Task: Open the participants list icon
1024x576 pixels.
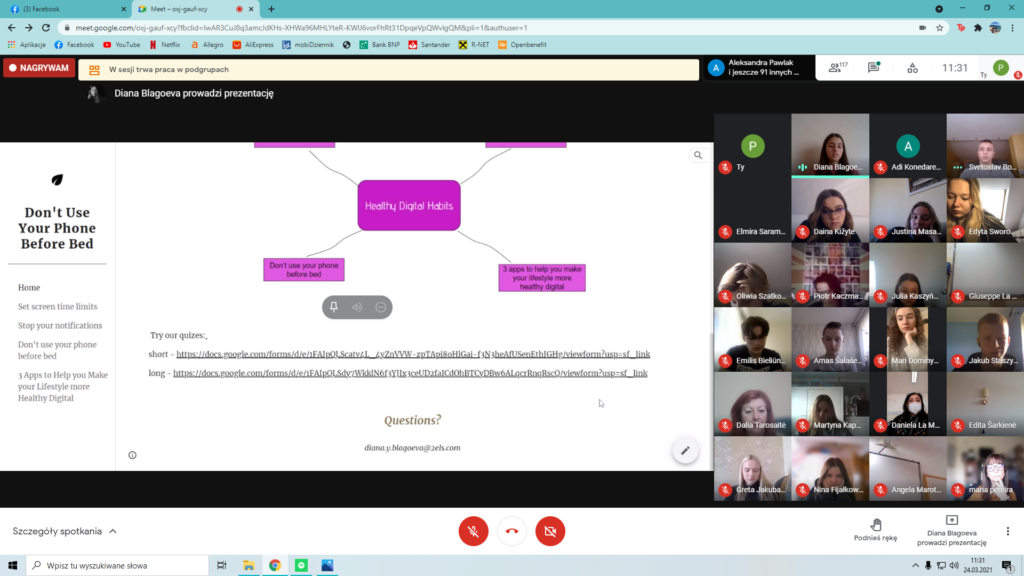Action: point(834,68)
